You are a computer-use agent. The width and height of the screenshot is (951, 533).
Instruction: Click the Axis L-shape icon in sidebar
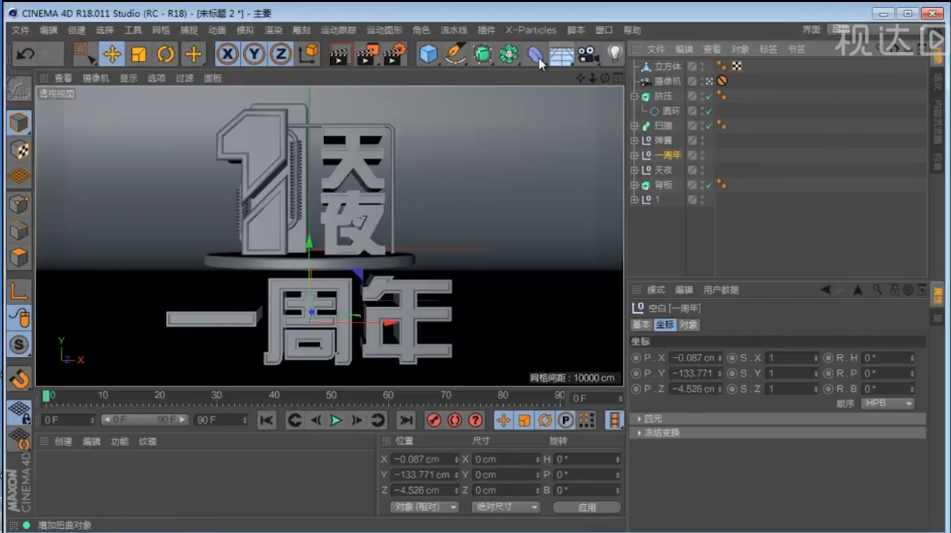19,292
